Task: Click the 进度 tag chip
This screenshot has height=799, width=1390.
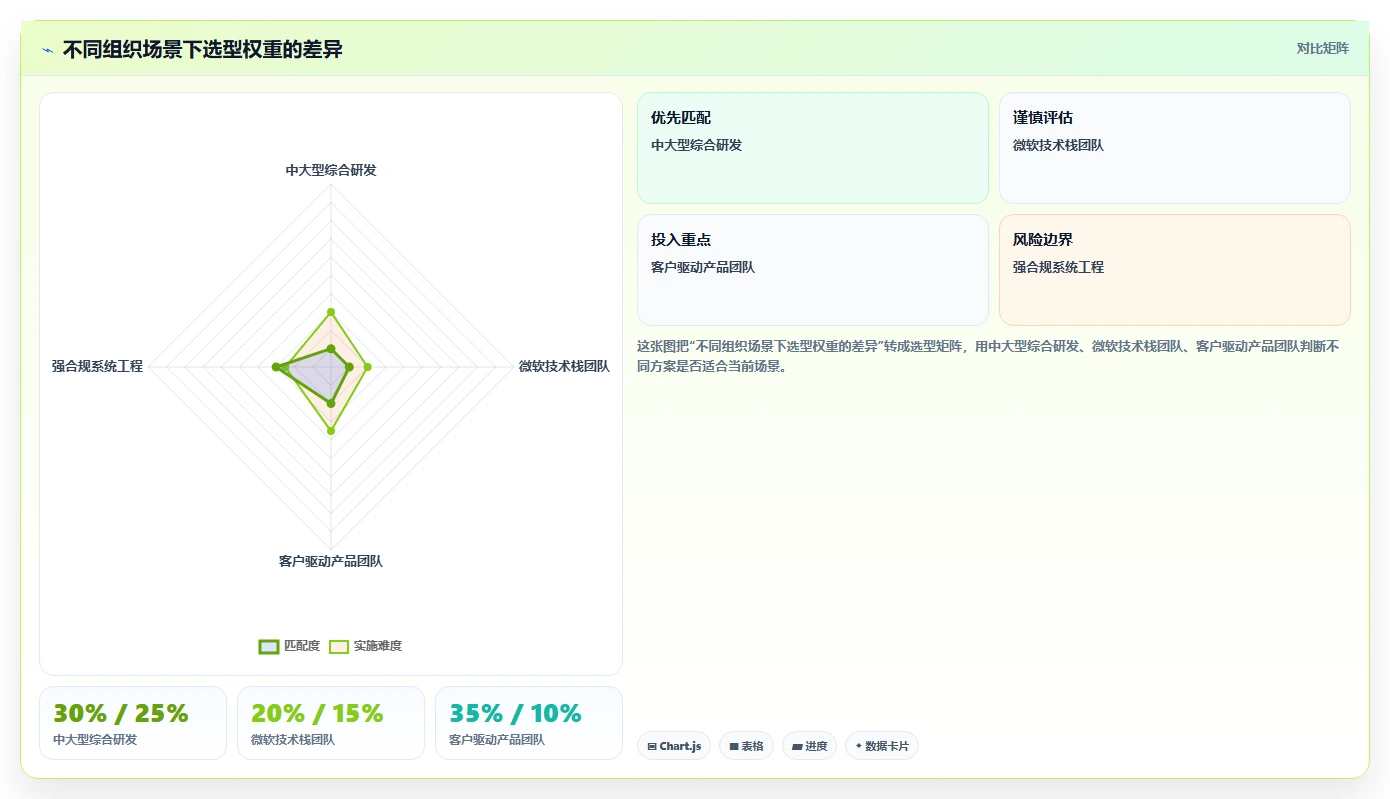Action: point(809,746)
